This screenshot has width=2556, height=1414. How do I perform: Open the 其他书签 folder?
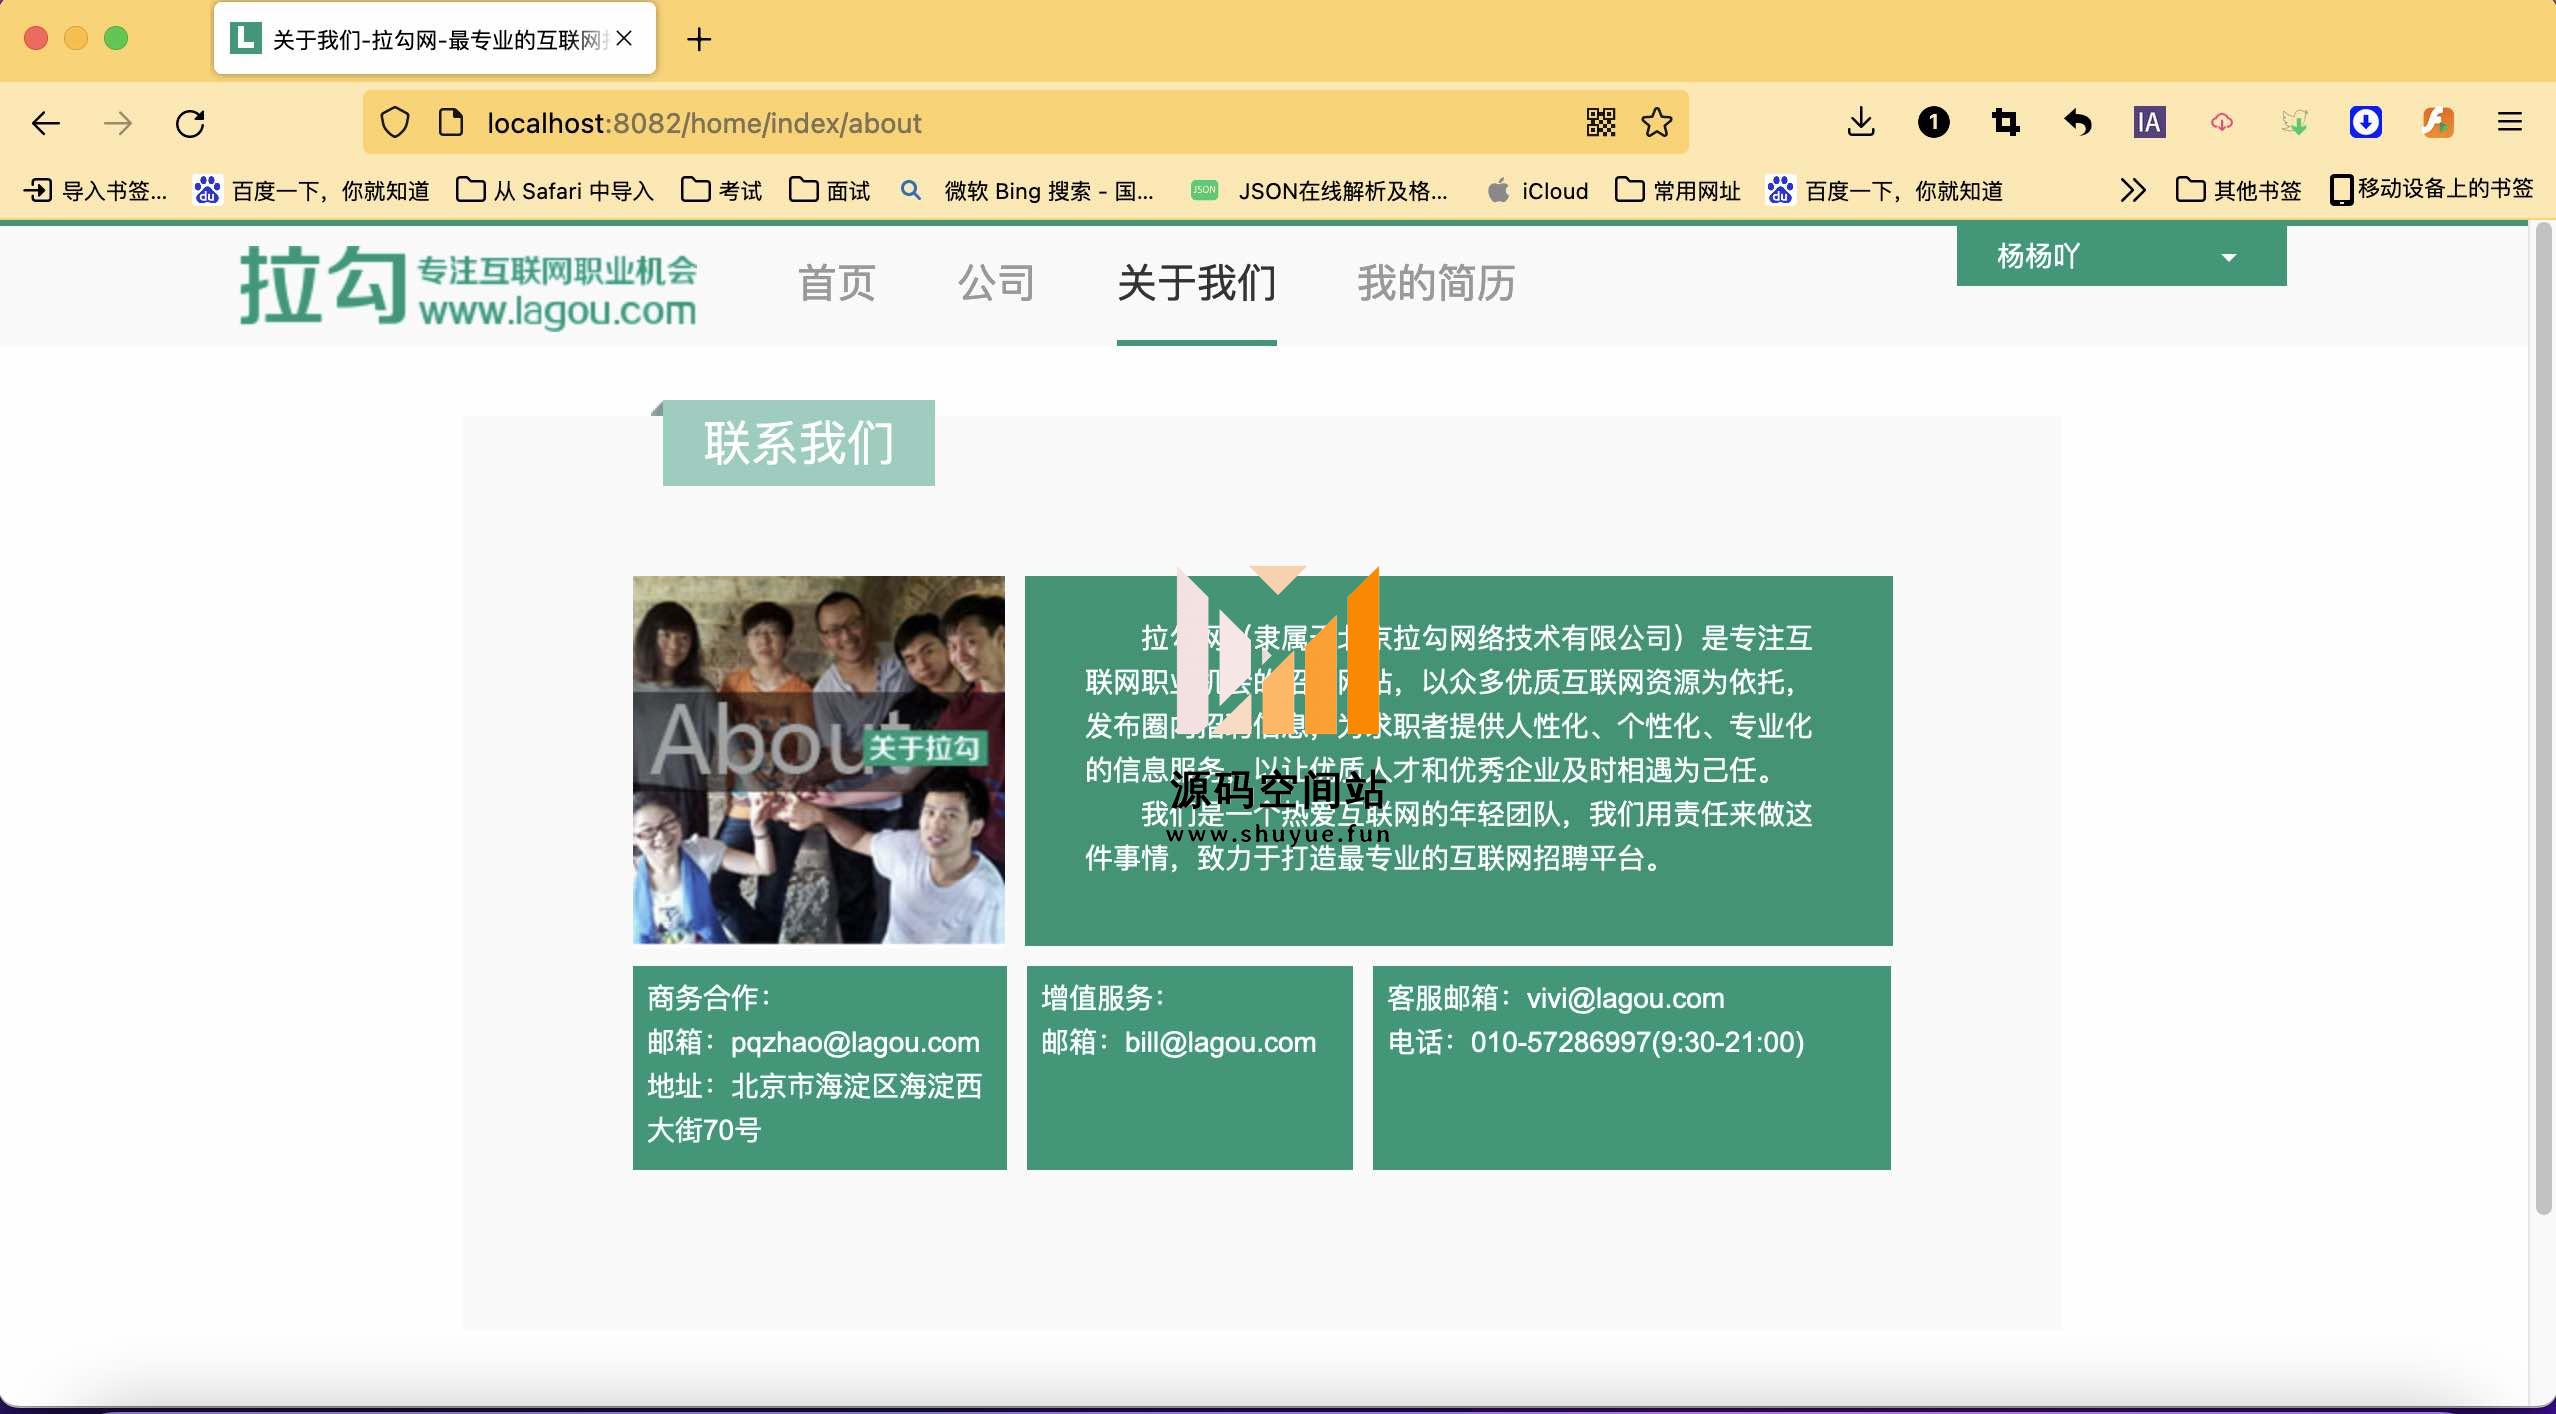click(x=2239, y=190)
